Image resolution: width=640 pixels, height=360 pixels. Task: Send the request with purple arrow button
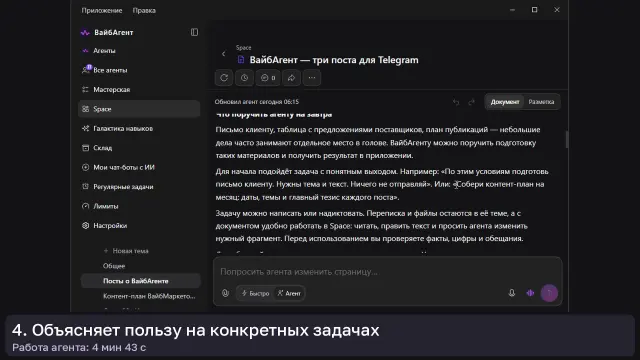pyautogui.click(x=549, y=293)
